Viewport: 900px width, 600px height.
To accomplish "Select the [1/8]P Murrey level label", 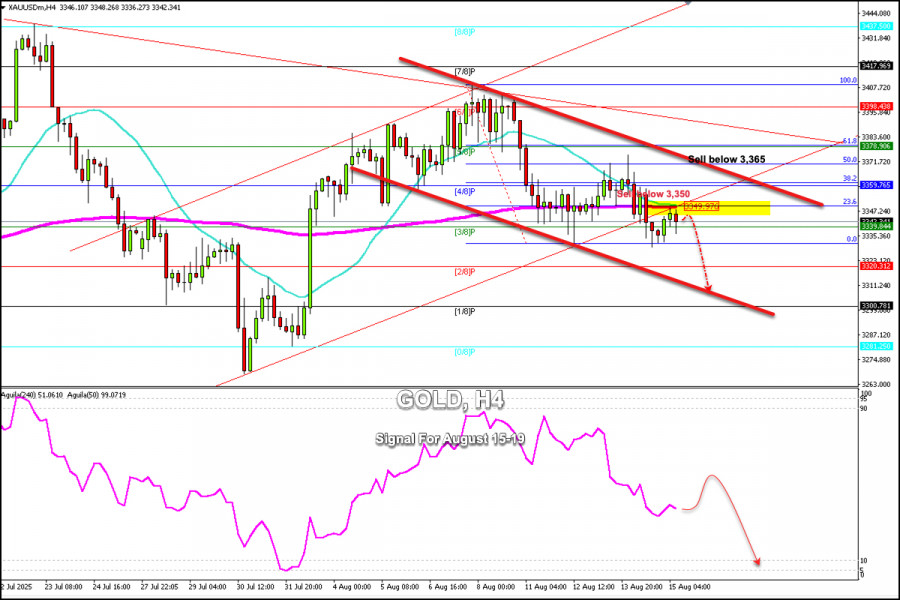I will coord(465,312).
